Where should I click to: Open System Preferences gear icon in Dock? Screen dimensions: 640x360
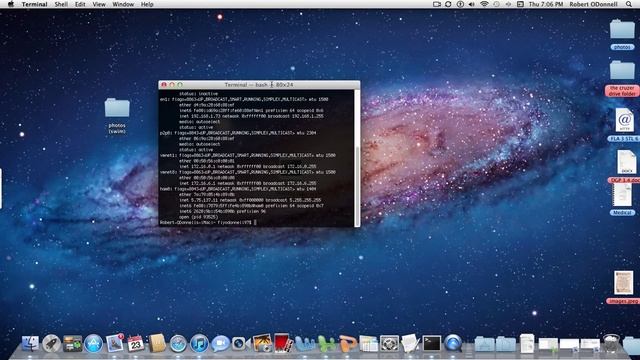pos(389,343)
